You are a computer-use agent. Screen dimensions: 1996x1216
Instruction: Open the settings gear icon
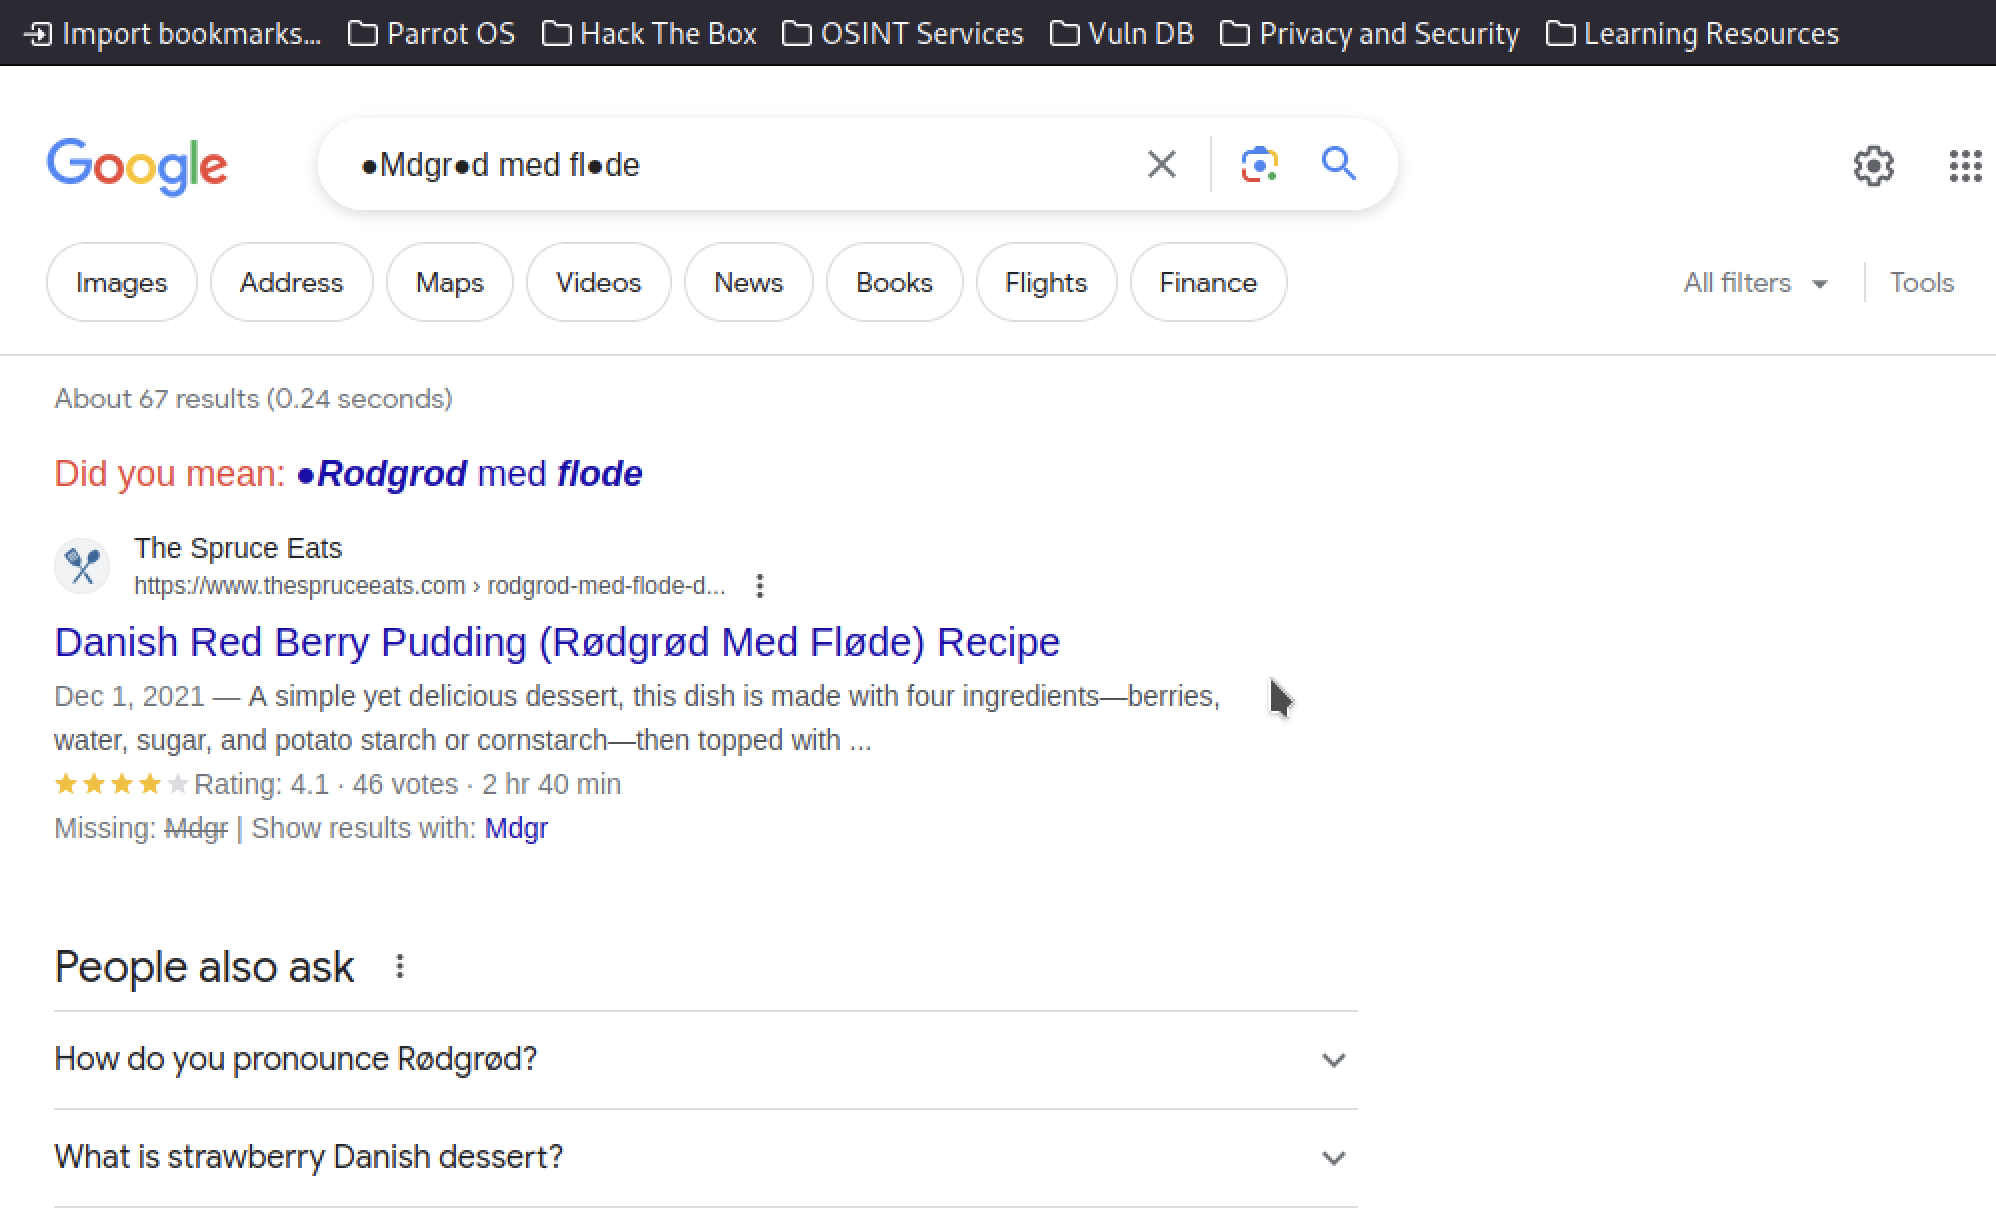tap(1873, 166)
